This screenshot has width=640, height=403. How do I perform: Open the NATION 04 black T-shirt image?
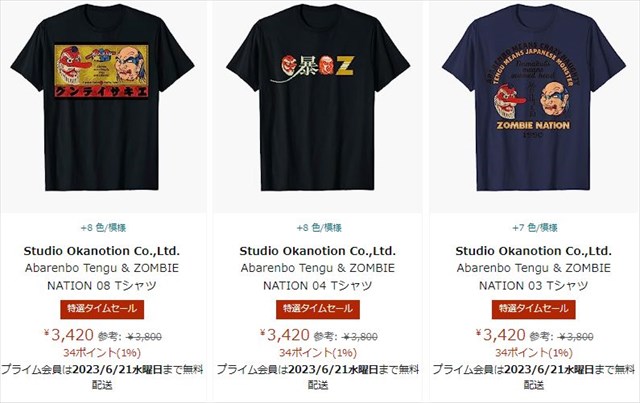pos(318,98)
